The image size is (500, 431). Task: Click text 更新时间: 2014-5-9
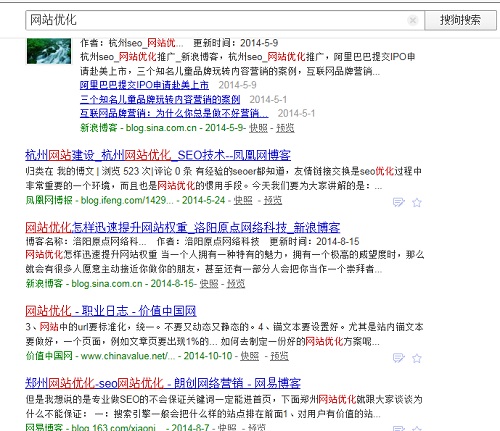point(235,43)
